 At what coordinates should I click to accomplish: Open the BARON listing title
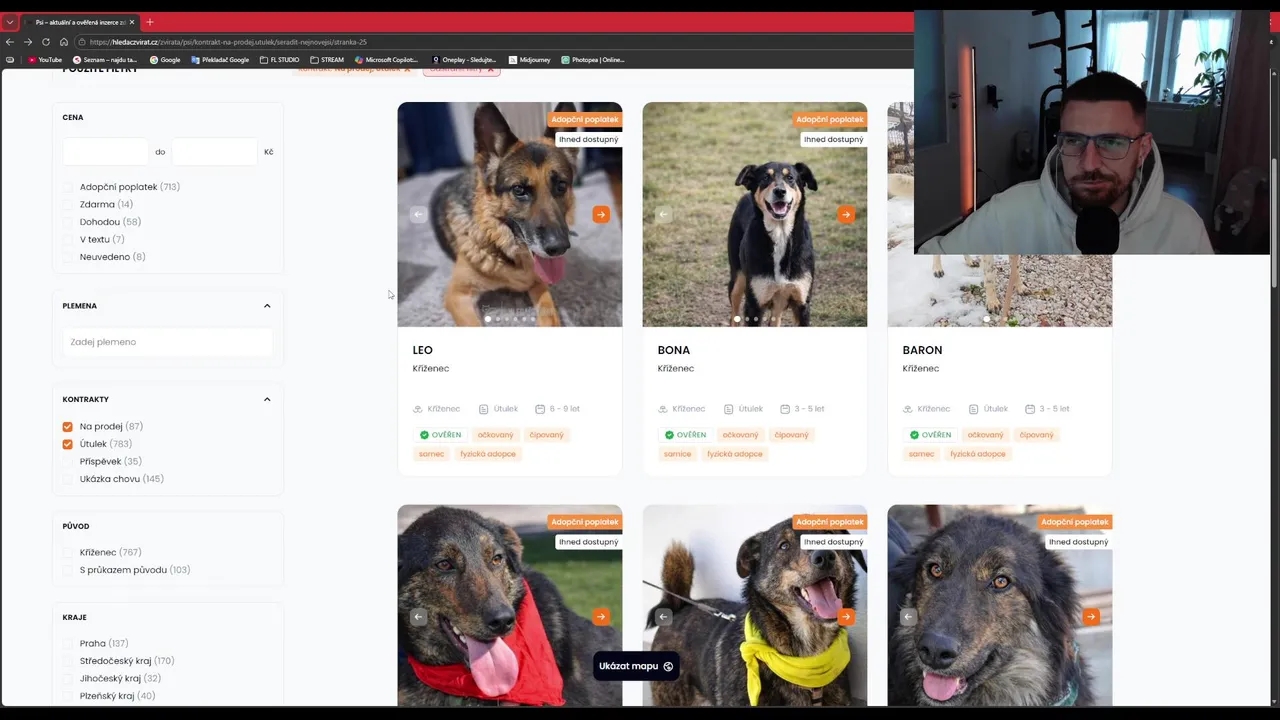[x=922, y=350]
